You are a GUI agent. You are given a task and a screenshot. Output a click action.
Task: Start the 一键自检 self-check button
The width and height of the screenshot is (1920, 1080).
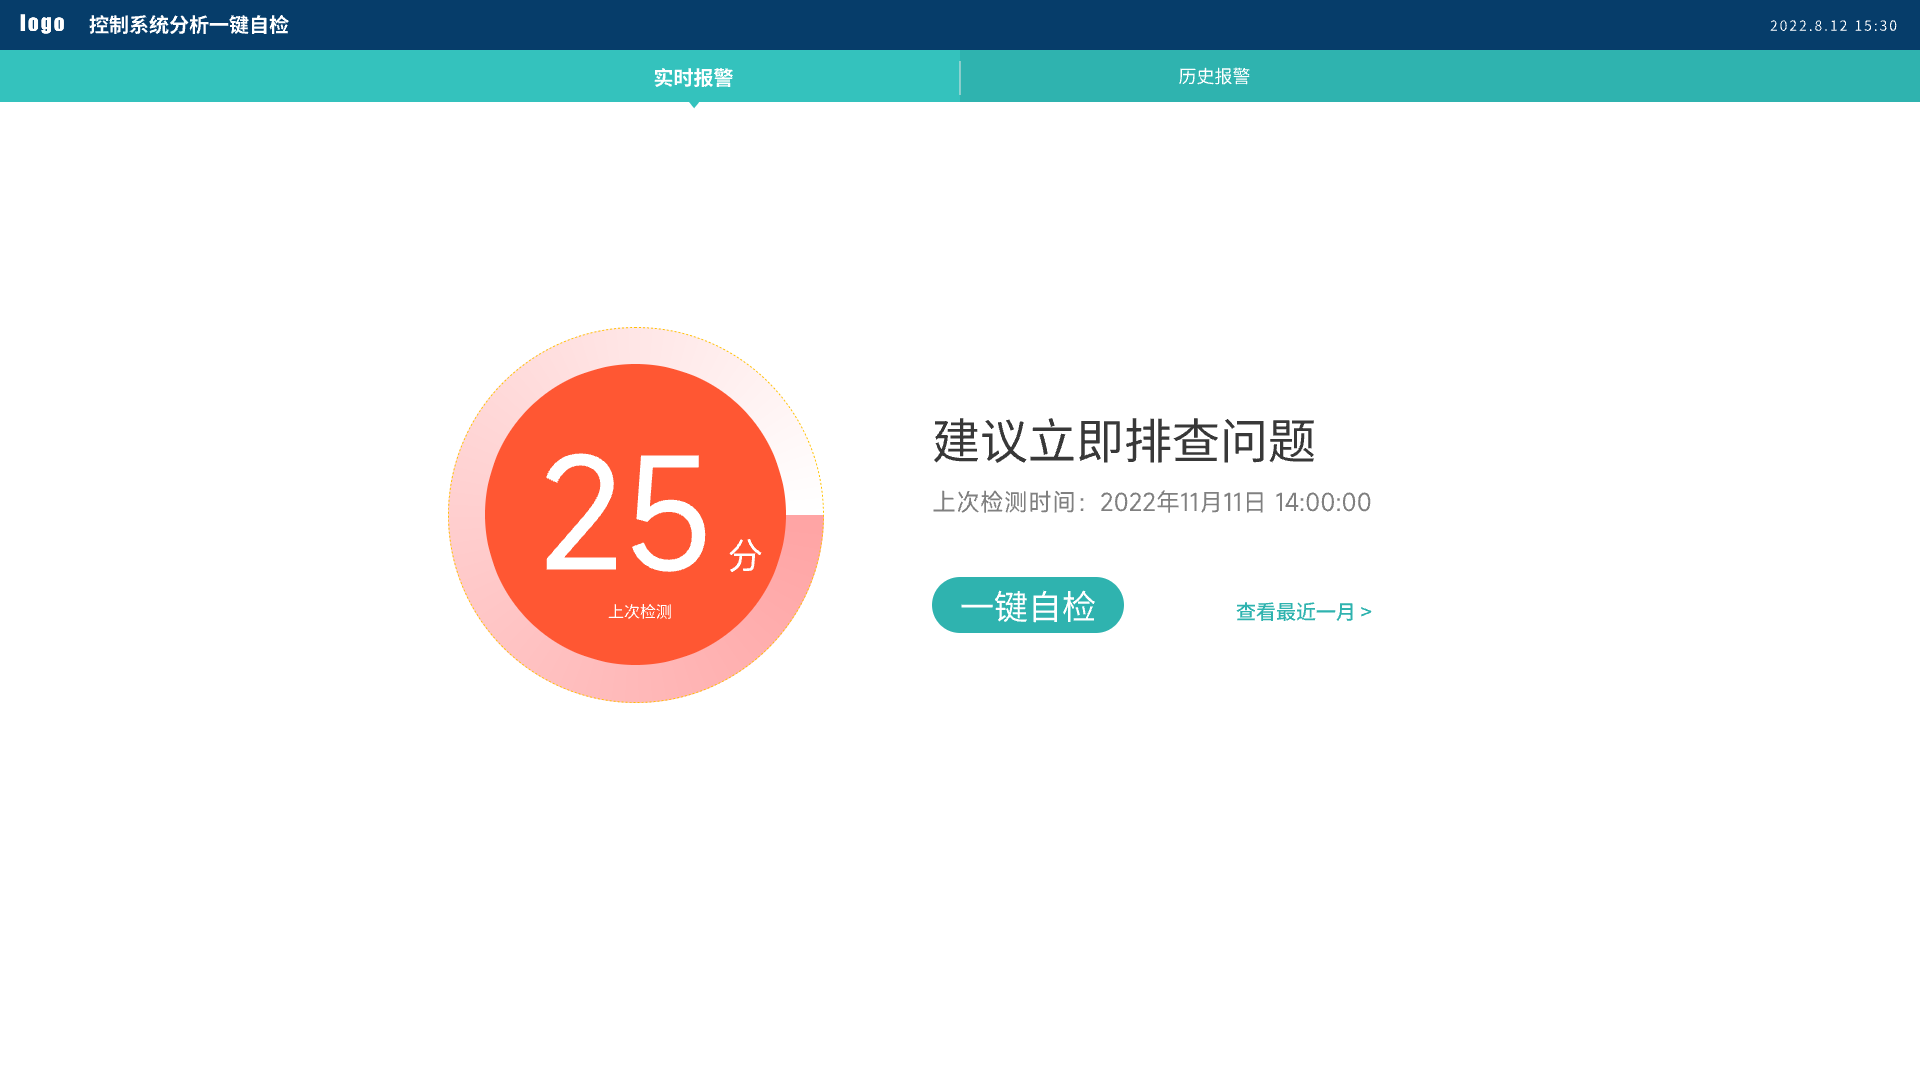pyautogui.click(x=1028, y=605)
